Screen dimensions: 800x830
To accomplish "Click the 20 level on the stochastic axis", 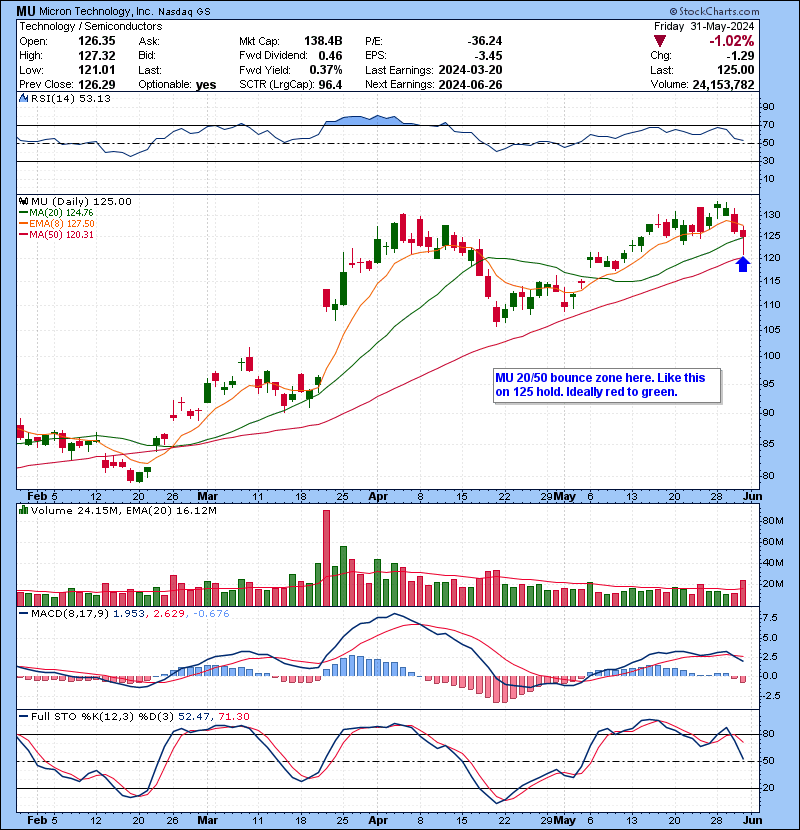I will pyautogui.click(x=768, y=788).
